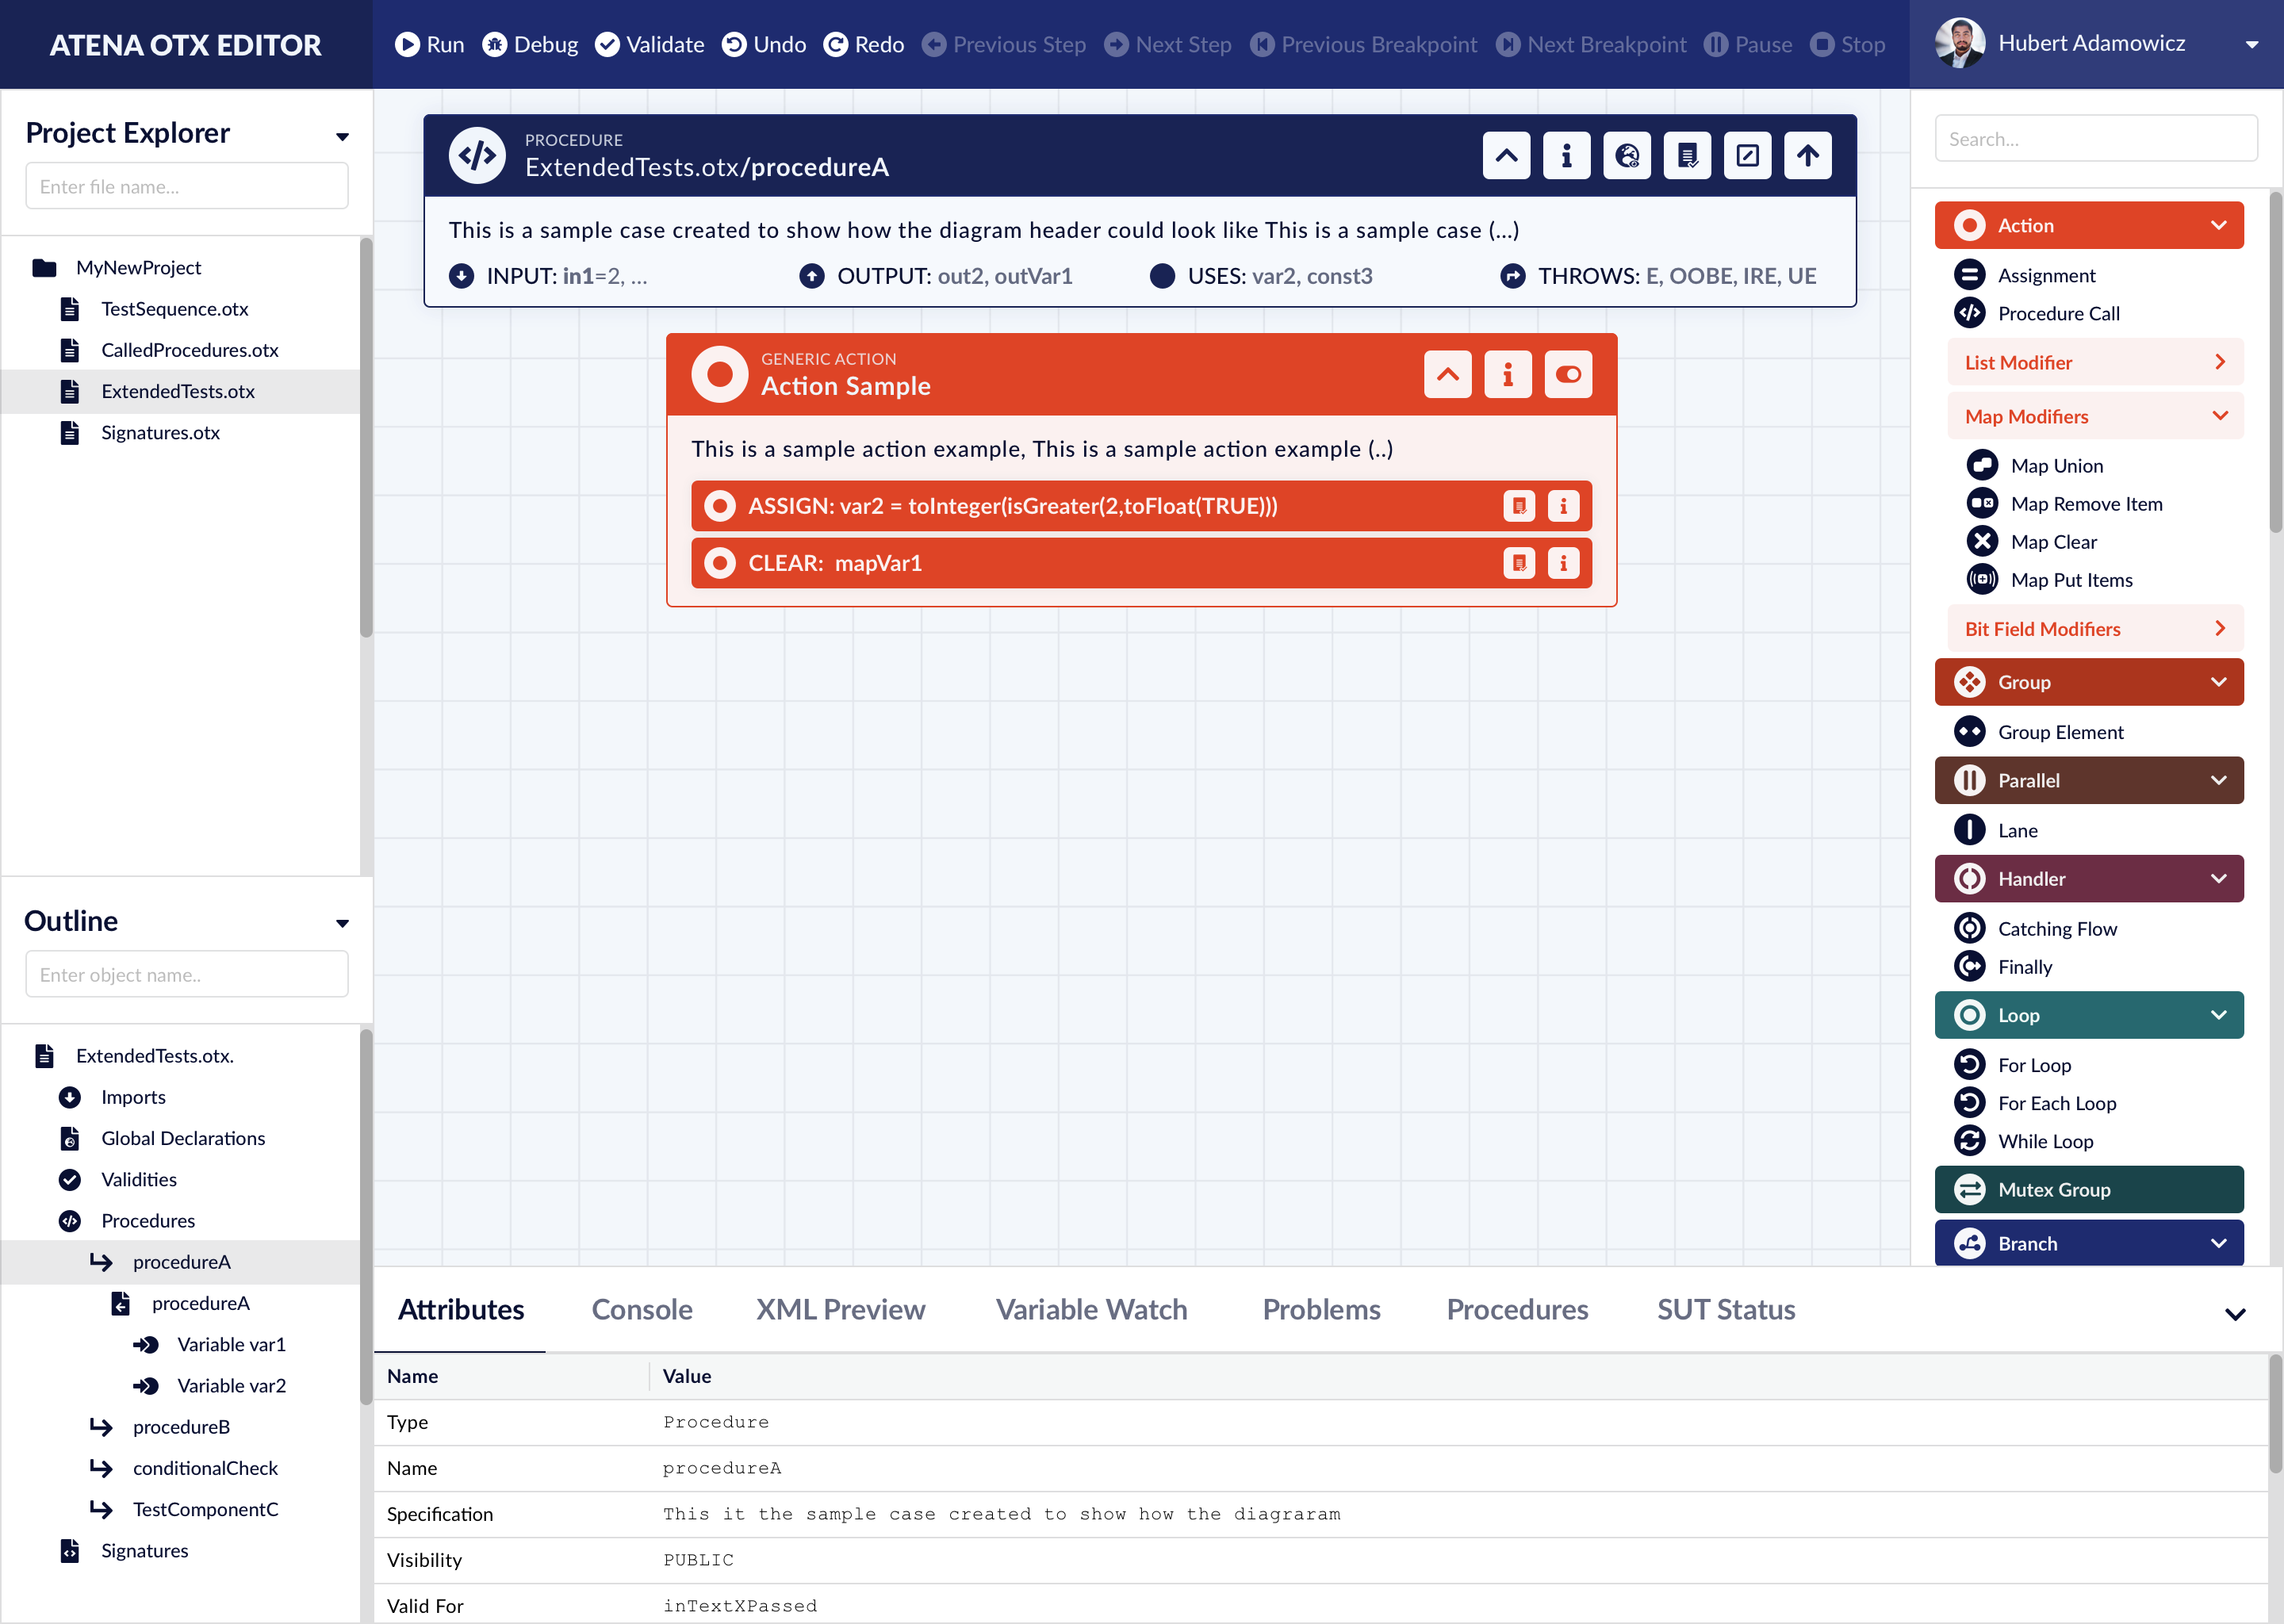Select procedureB in the Outline tree
Image resolution: width=2284 pixels, height=1624 pixels.
click(181, 1426)
